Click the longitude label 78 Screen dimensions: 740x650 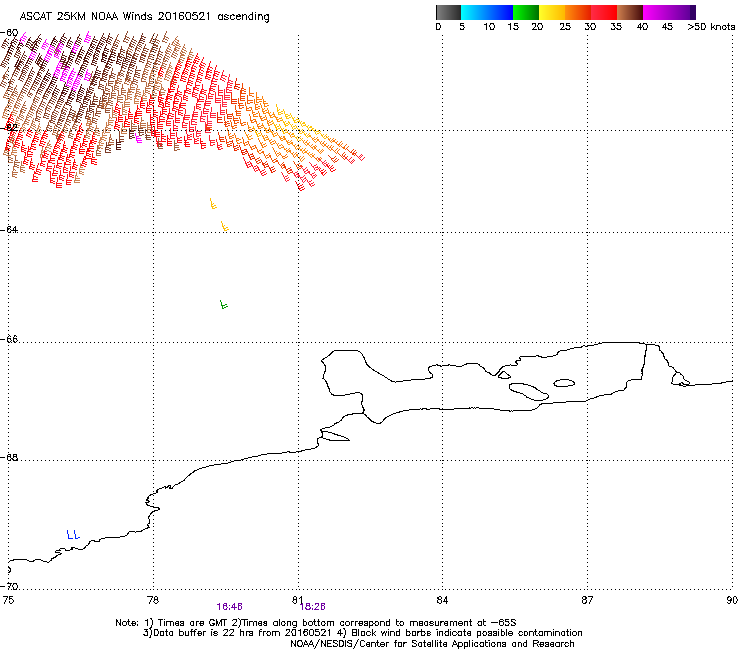[x=153, y=600]
